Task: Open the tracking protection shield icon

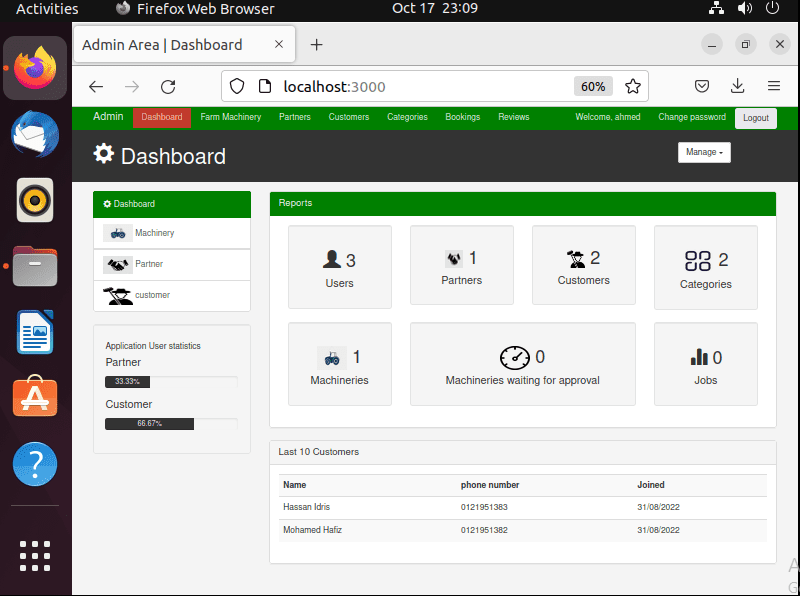Action: click(237, 86)
